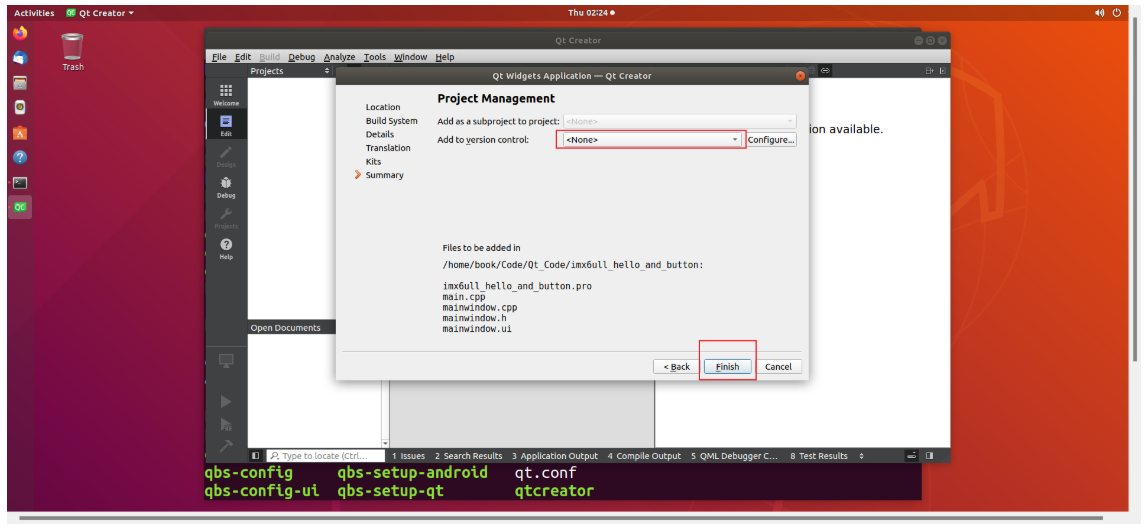This screenshot has width=1145, height=531.
Task: Launch Firefox from the dock
Action: [x=20, y=33]
